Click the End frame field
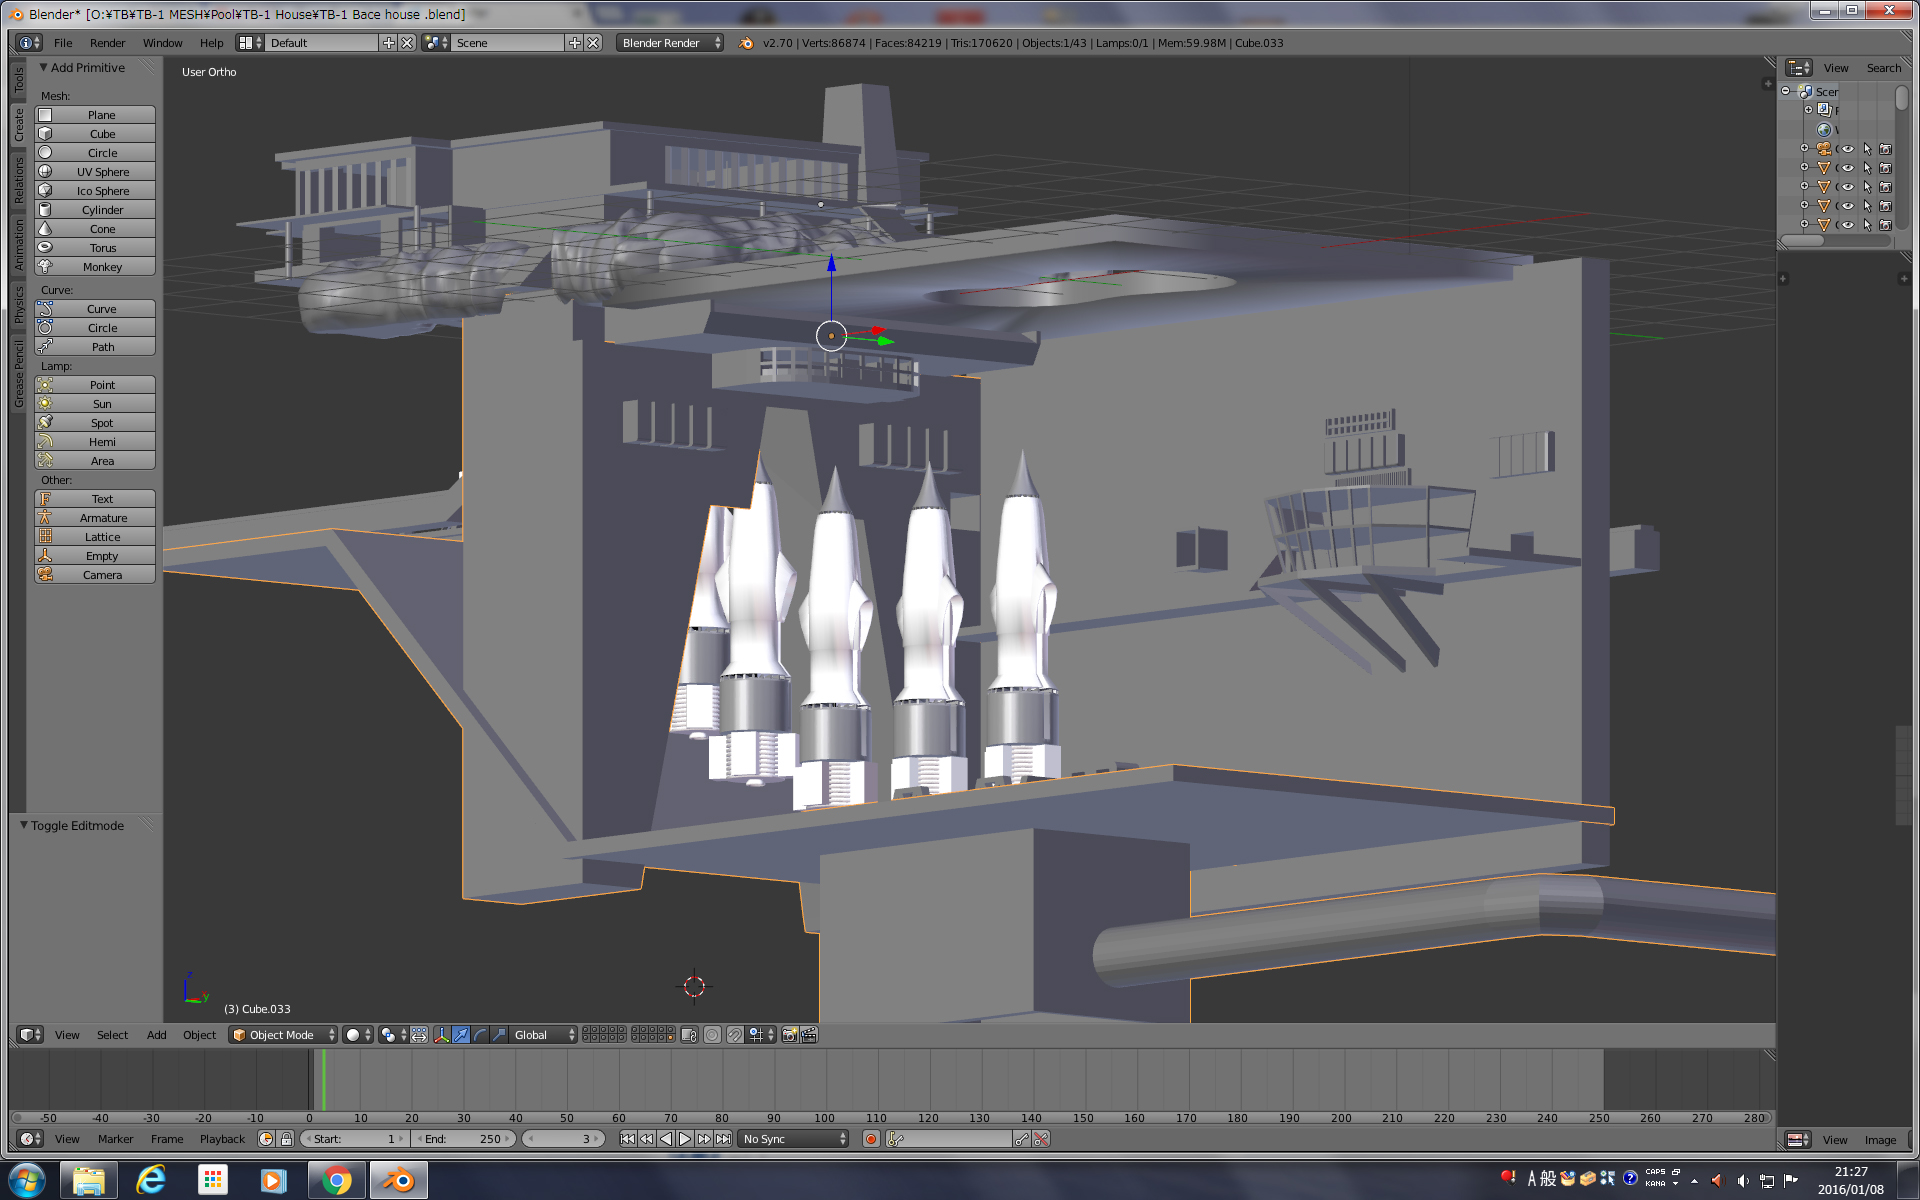Viewport: 1920px width, 1200px height. (x=463, y=1139)
